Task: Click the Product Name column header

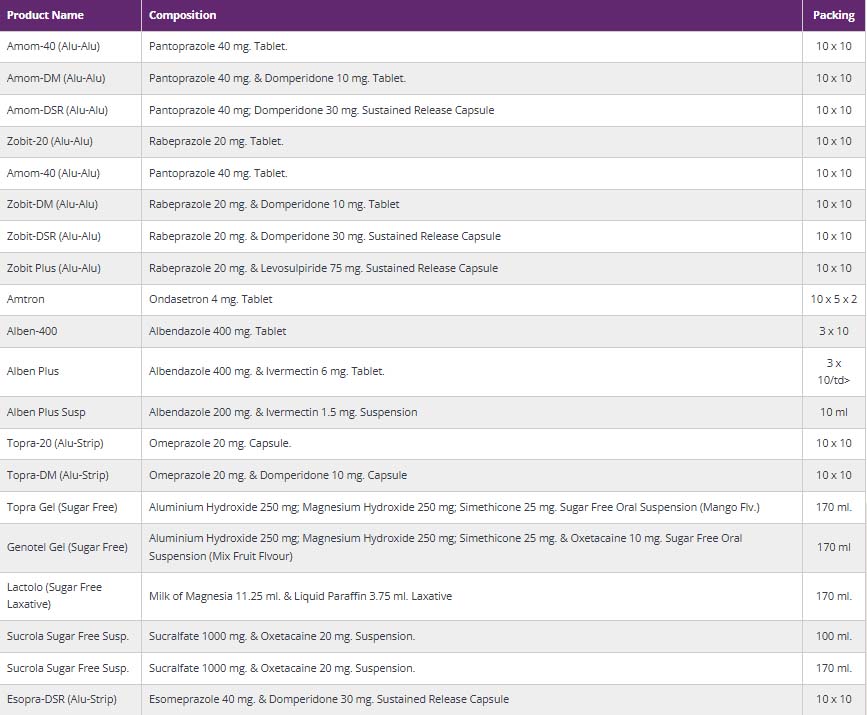Action: click(45, 15)
